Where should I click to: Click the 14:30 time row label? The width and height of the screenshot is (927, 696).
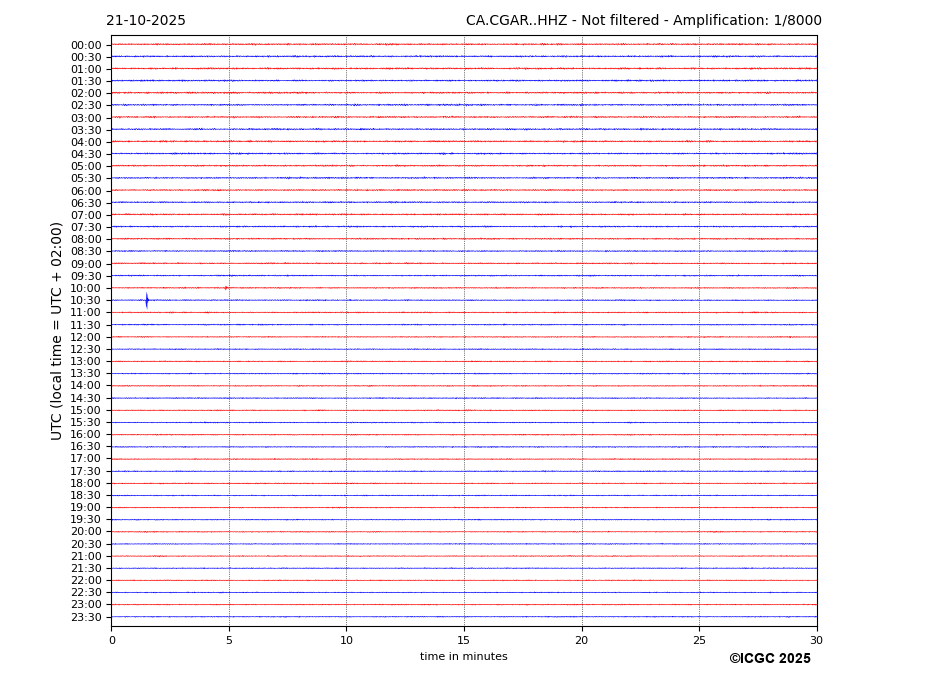86,398
